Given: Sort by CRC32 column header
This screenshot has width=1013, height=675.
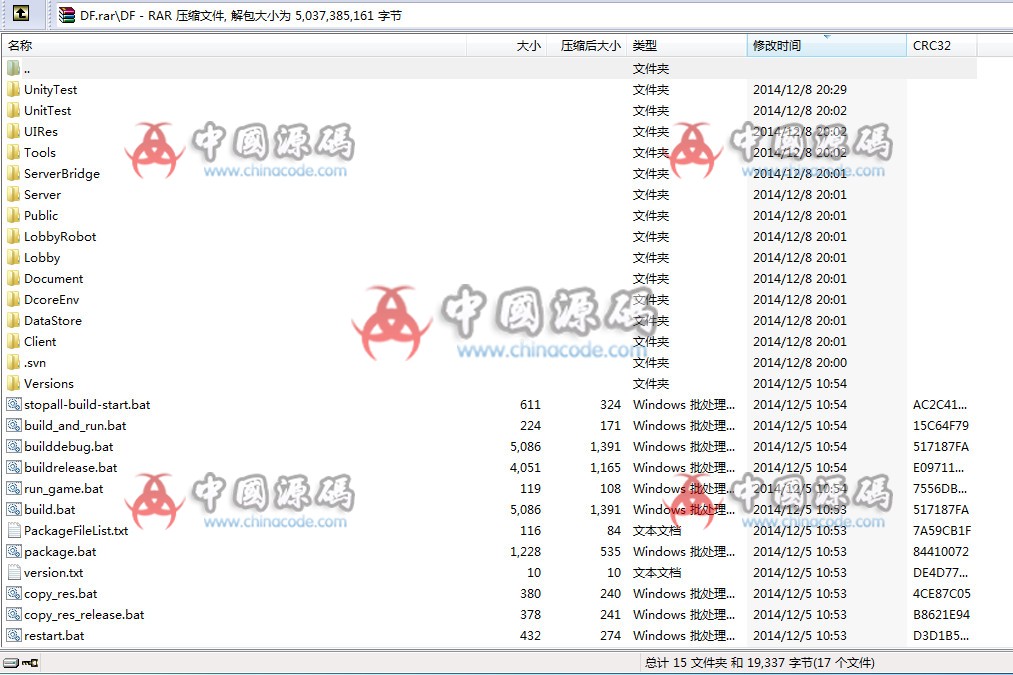Looking at the screenshot, I should point(942,45).
